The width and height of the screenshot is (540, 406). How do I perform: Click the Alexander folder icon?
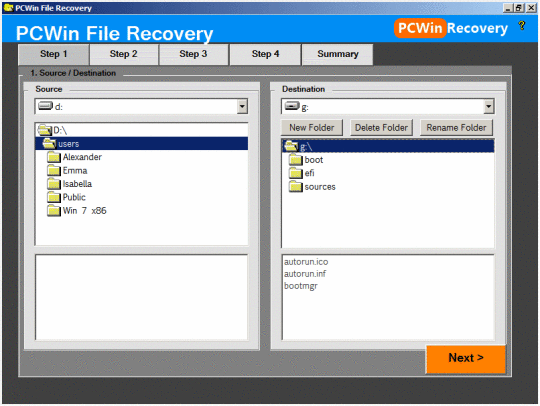[54, 157]
